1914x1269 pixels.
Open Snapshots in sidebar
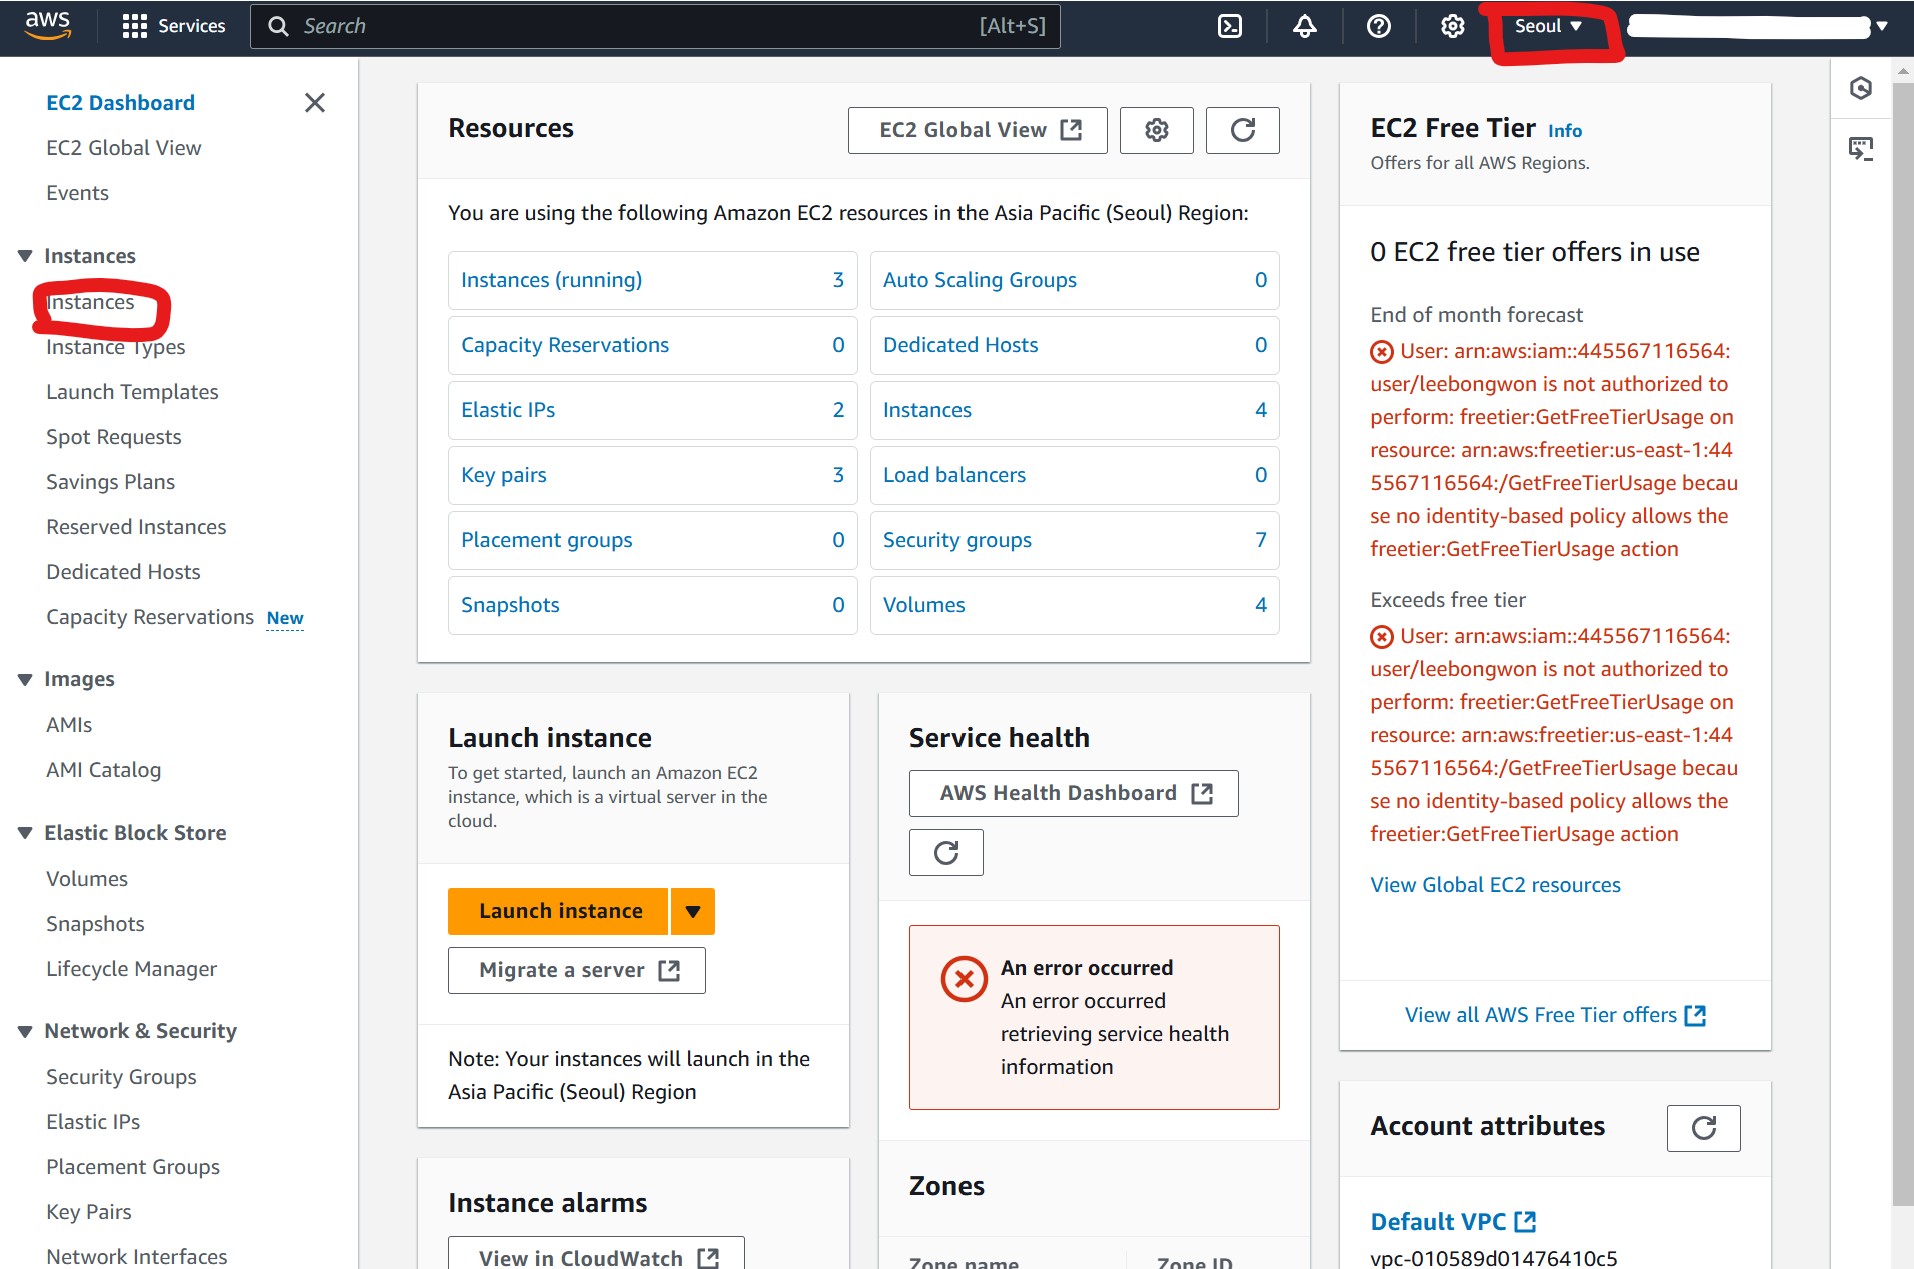pyautogui.click(x=95, y=924)
